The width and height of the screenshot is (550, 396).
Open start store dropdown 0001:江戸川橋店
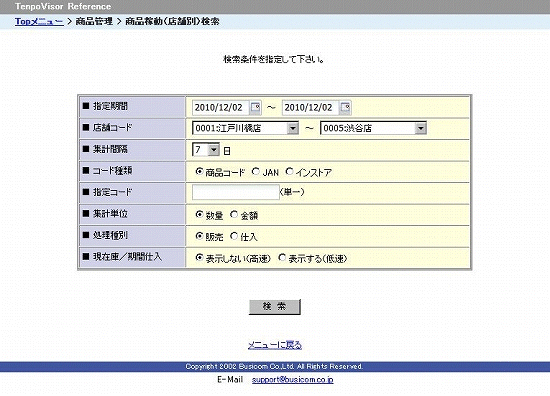coord(245,128)
